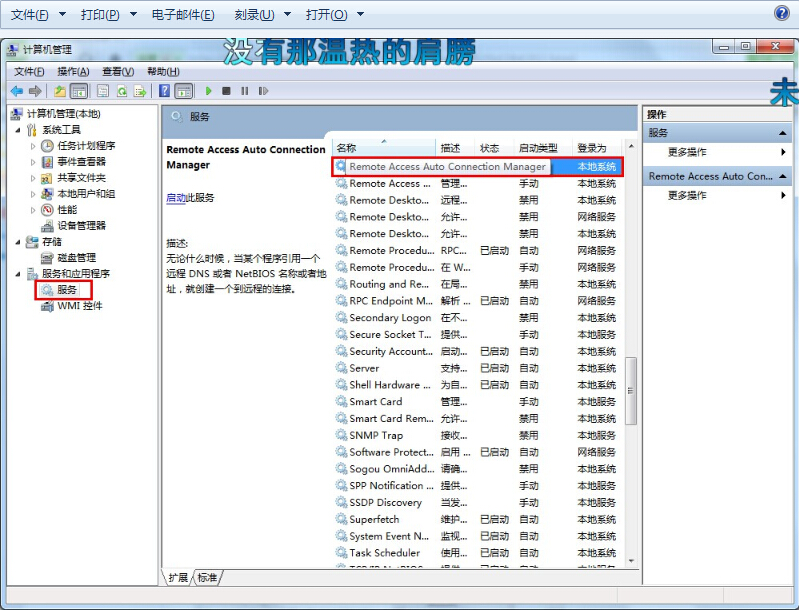Expand the 任务计划程序 tree node

(x=33, y=146)
